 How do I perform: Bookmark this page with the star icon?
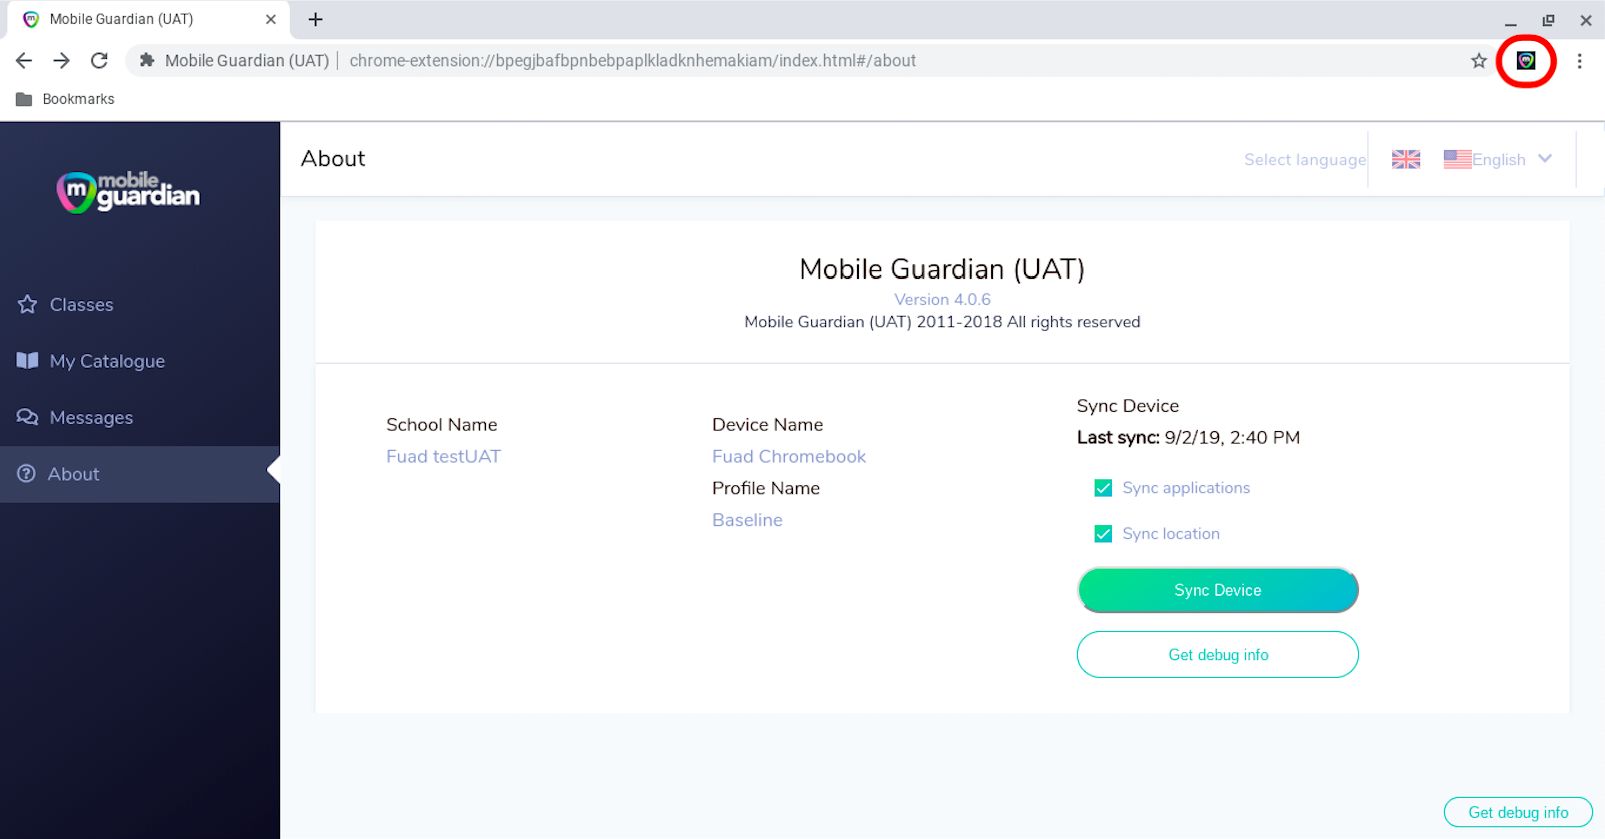[x=1479, y=61]
